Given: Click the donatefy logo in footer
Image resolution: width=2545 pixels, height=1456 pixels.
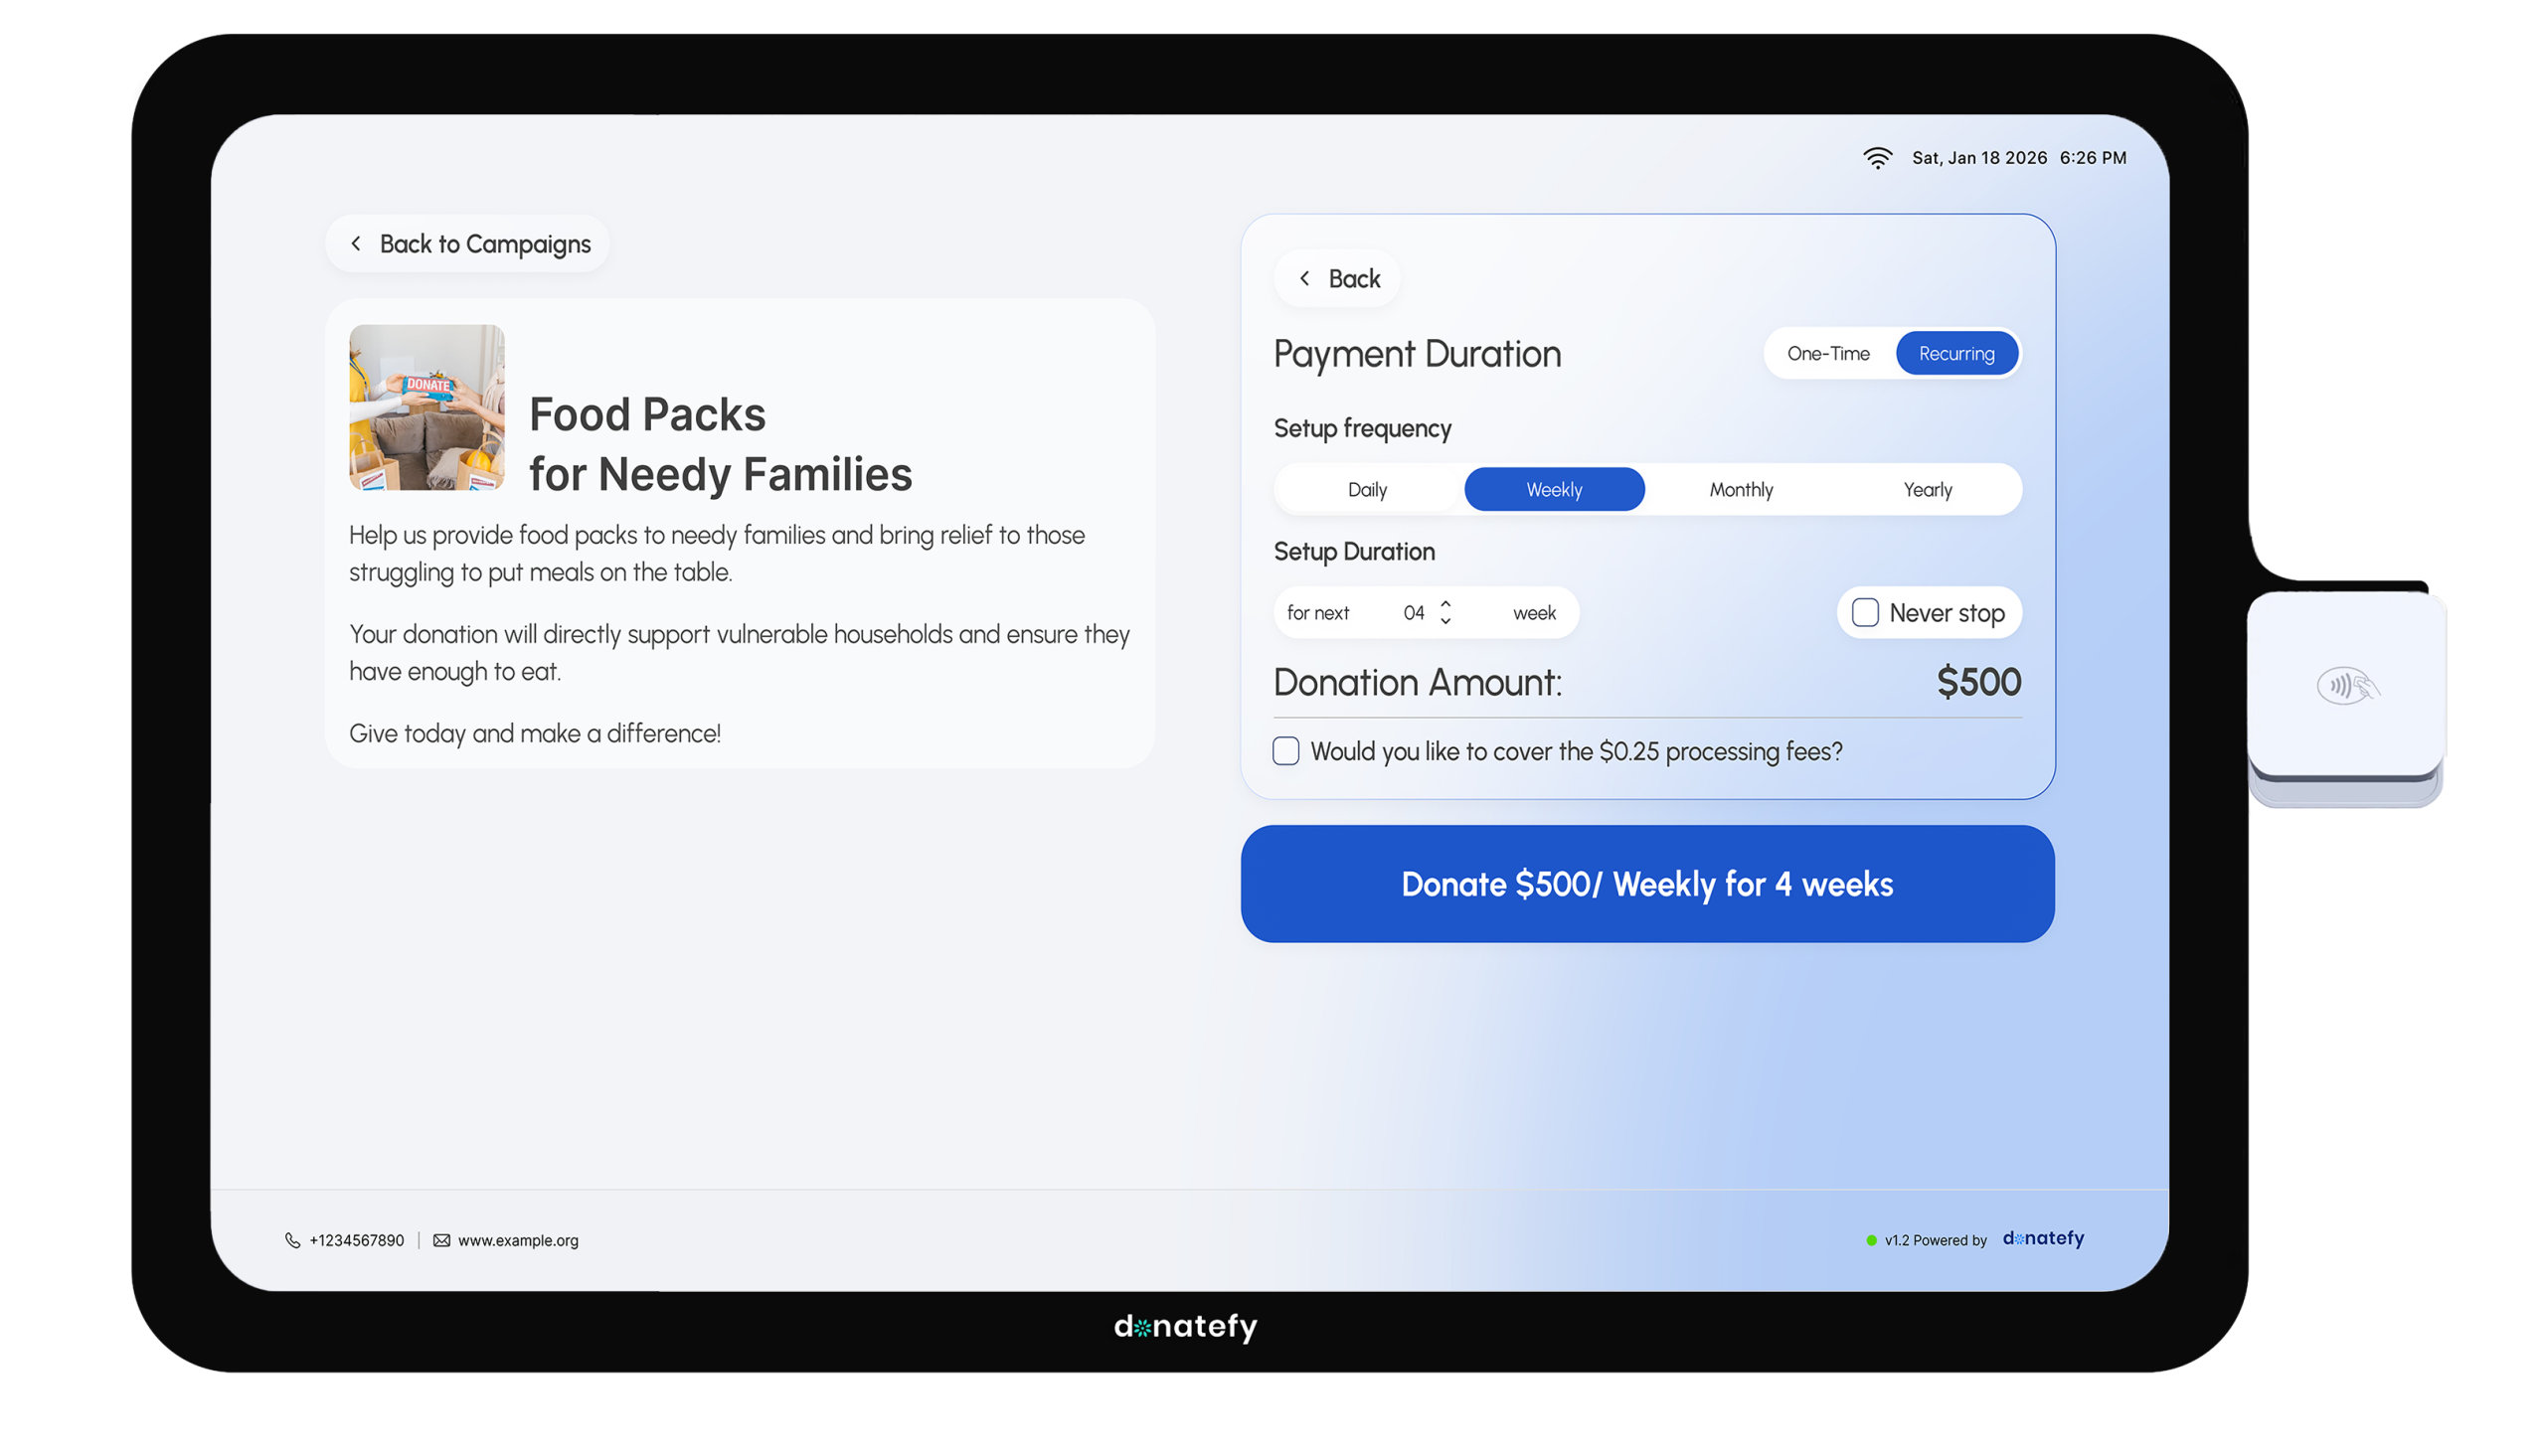Looking at the screenshot, I should (2043, 1238).
